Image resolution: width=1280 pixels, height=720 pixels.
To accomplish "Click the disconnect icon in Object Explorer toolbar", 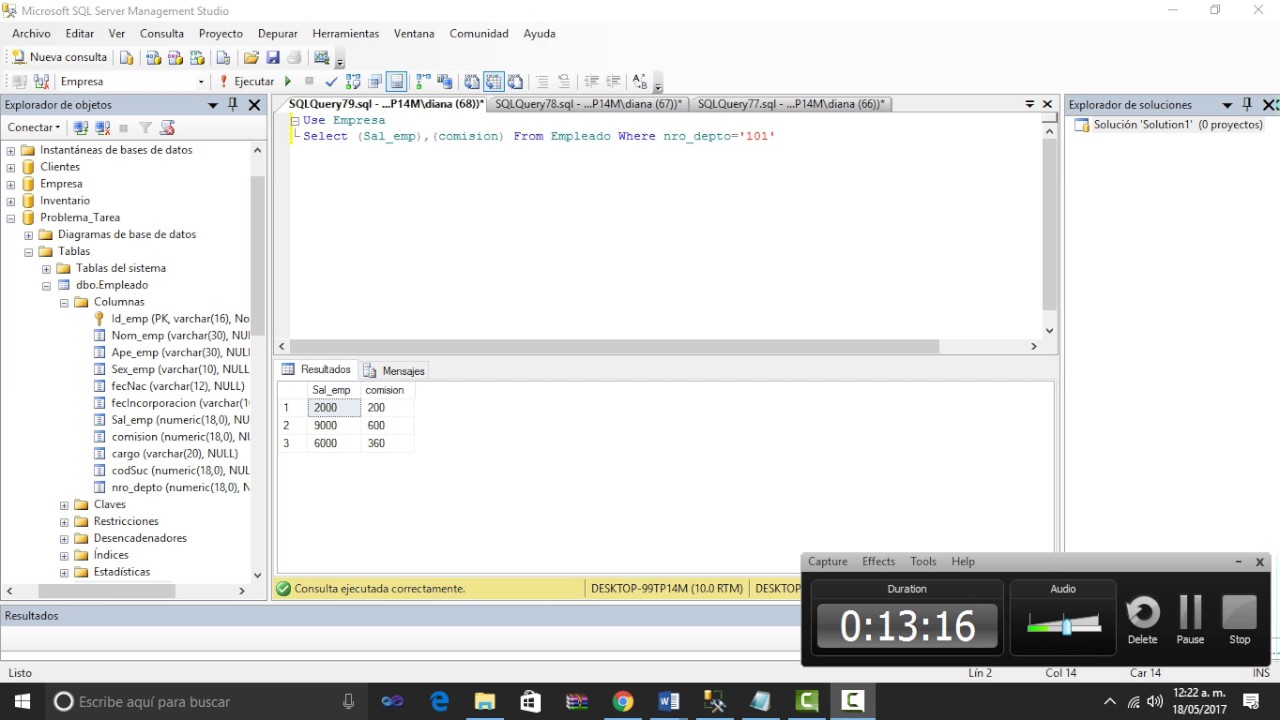I will coord(103,127).
